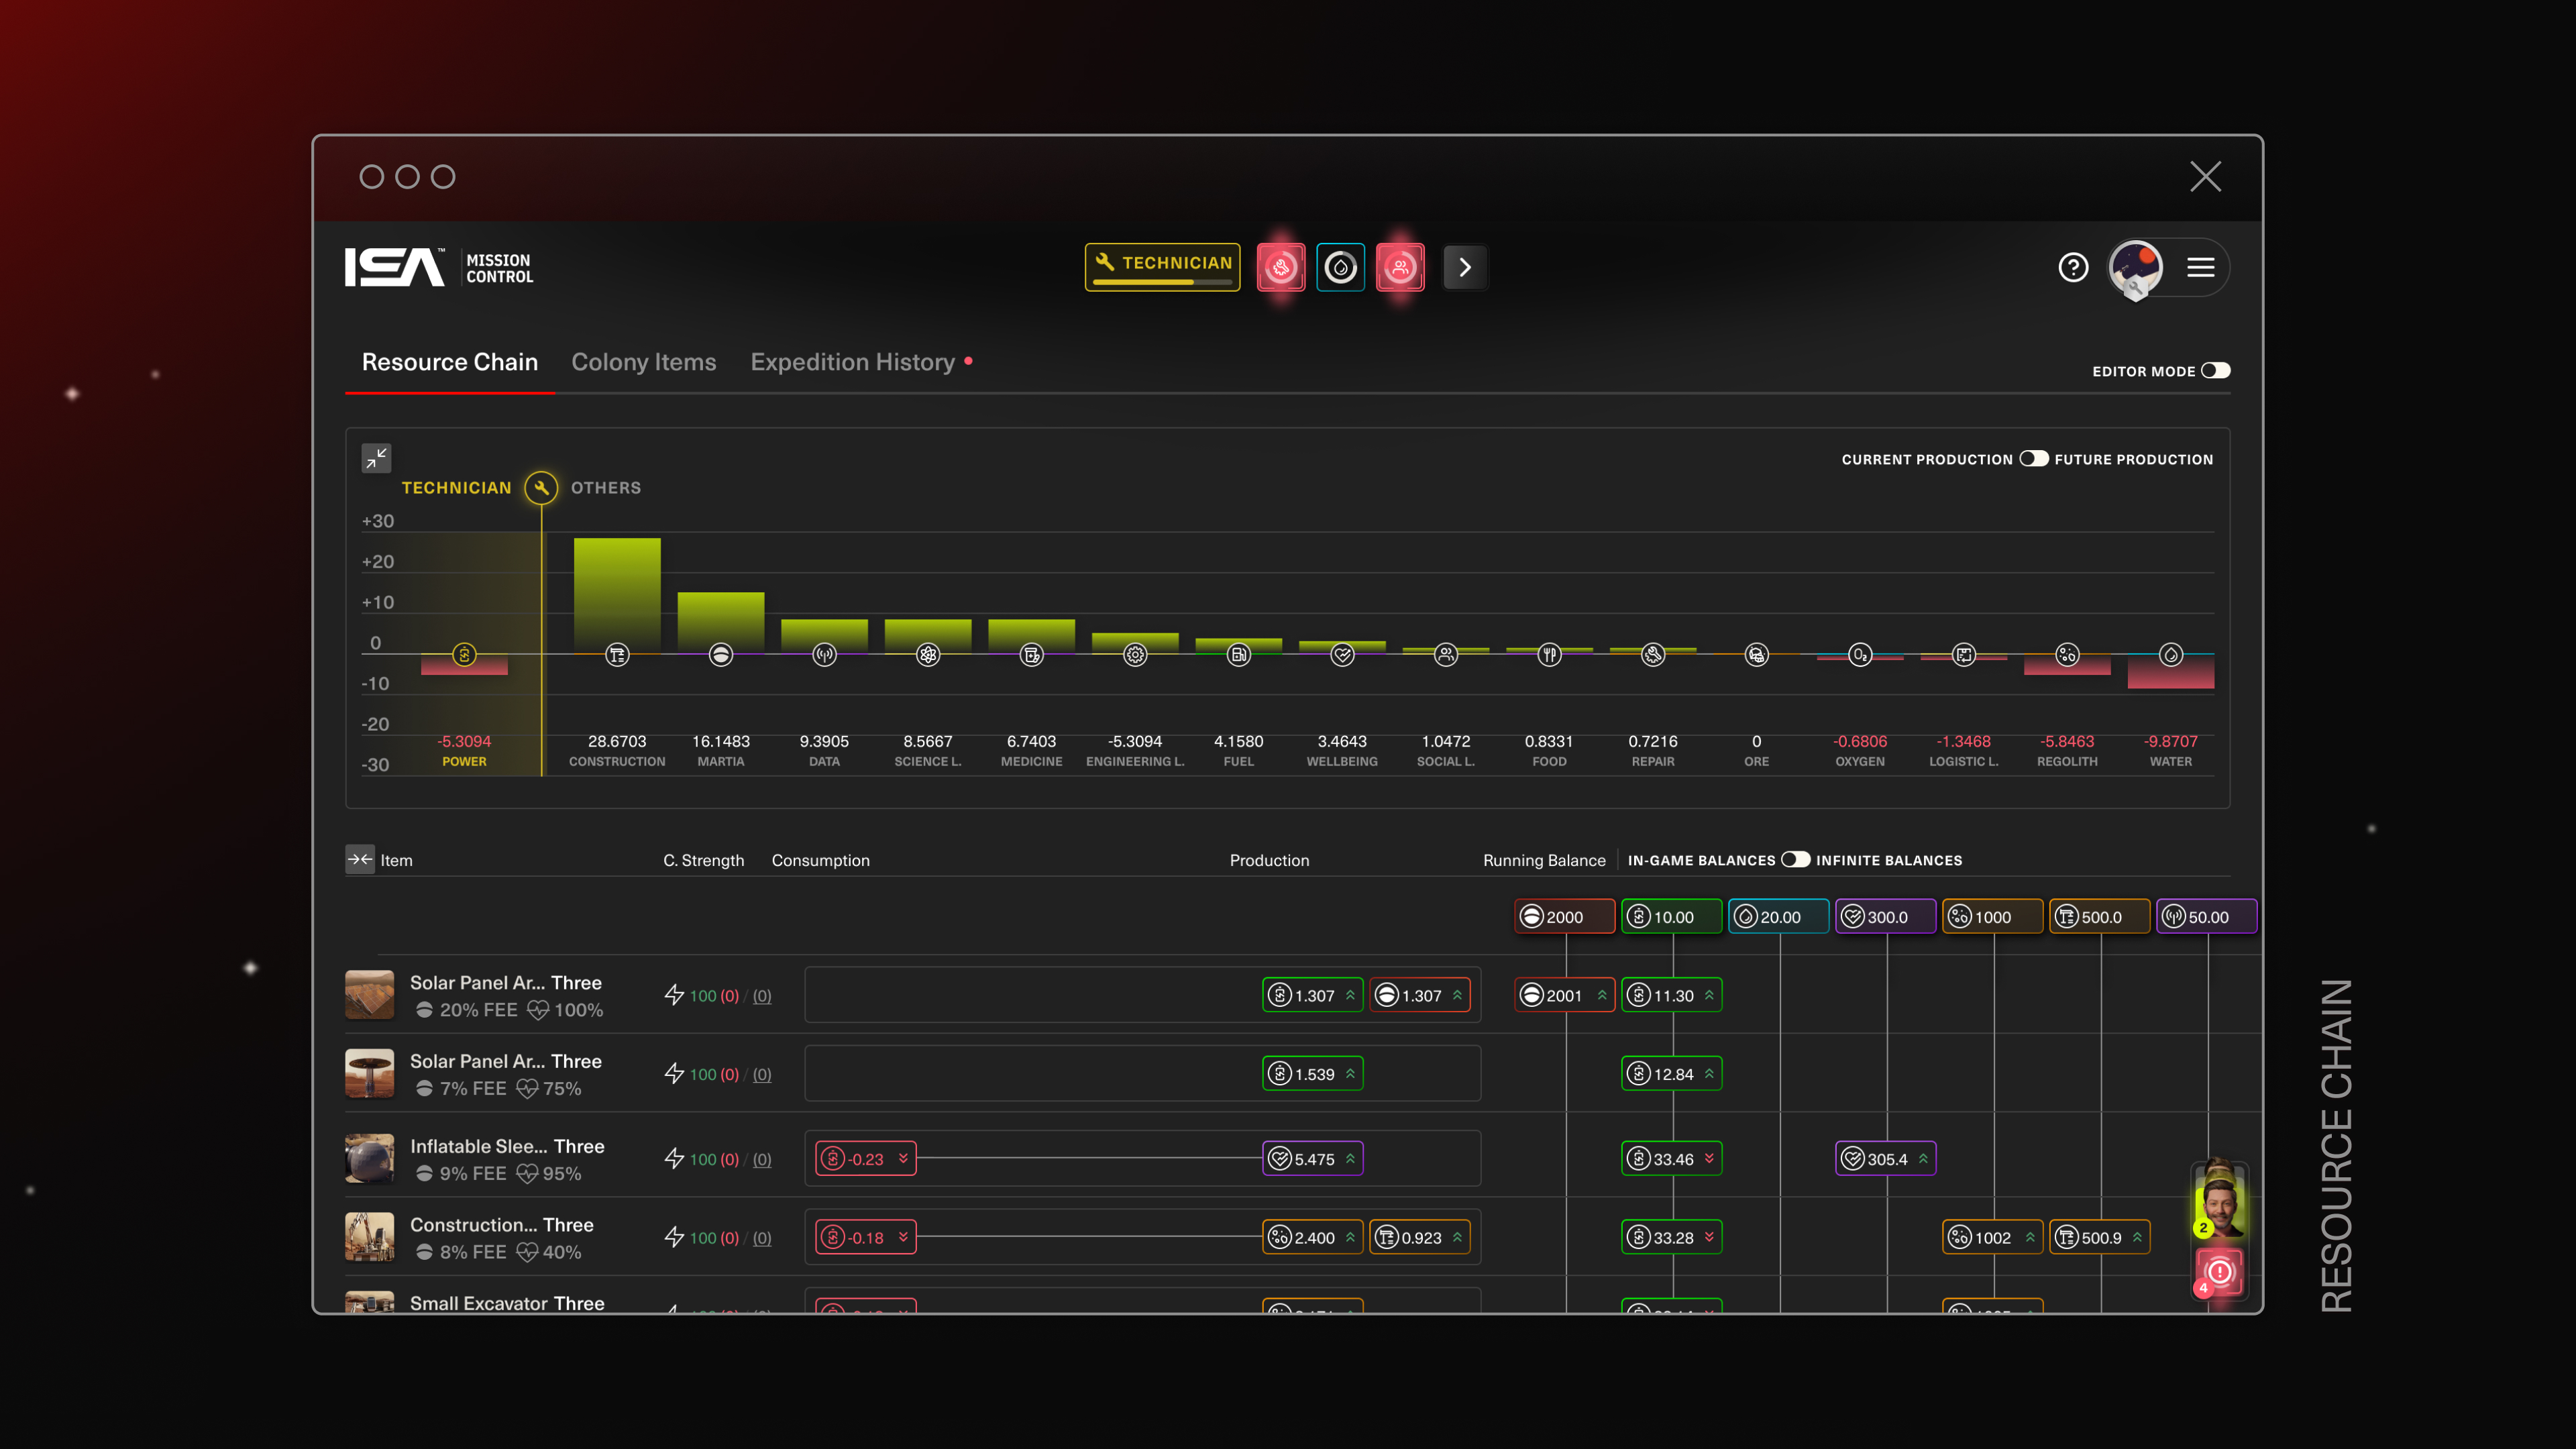2576x1449 pixels.
Task: Click the Technician role button
Action: 1162,266
